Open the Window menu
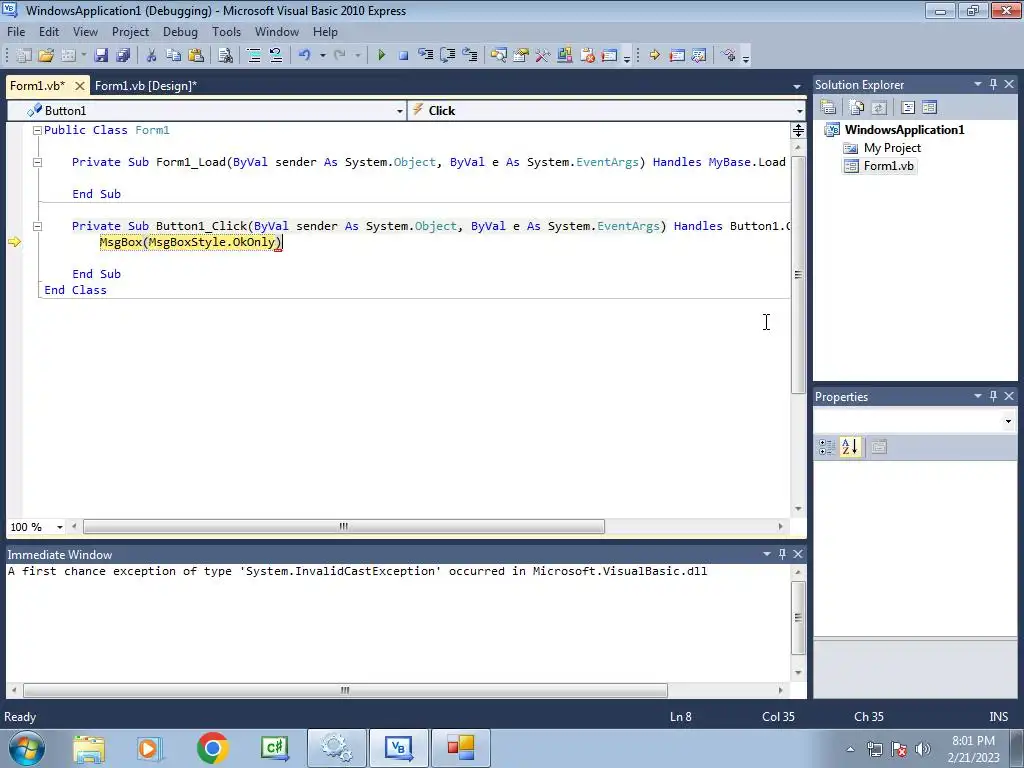The width and height of the screenshot is (1024, 768). (276, 31)
